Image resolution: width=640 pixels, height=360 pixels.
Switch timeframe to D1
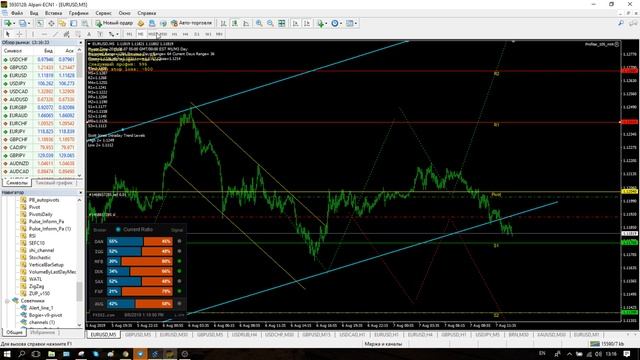pyautogui.click(x=197, y=34)
